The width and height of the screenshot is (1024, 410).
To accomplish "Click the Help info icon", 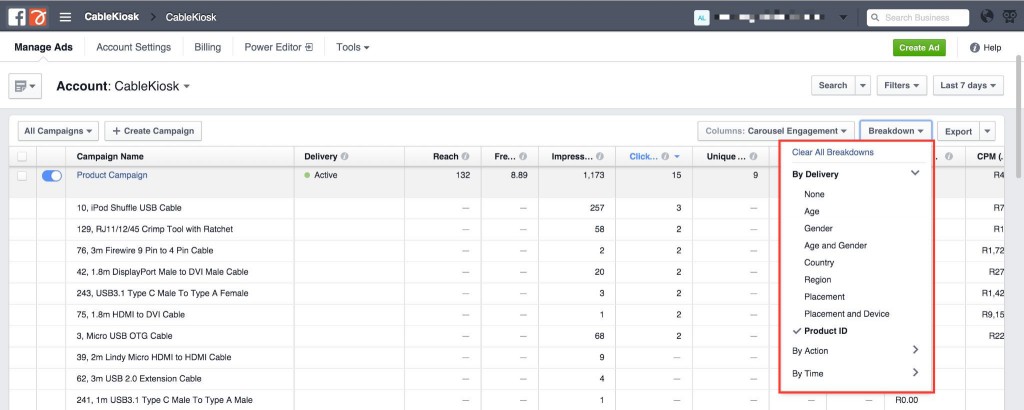I will pyautogui.click(x=974, y=48).
